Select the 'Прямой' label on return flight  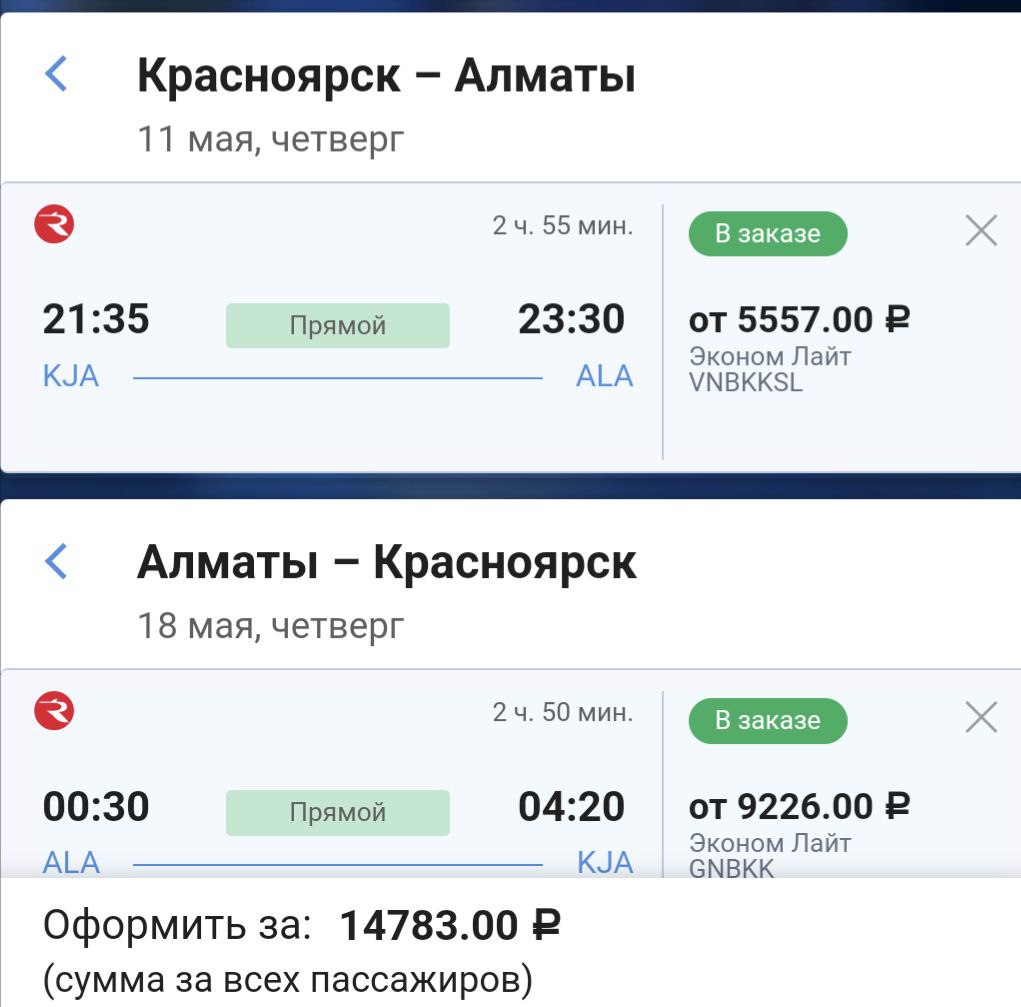[x=337, y=812]
